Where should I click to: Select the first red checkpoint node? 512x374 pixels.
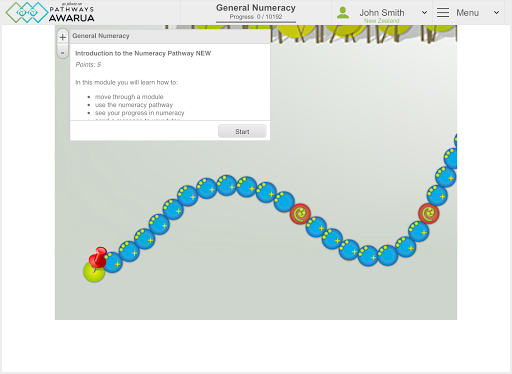[300, 214]
